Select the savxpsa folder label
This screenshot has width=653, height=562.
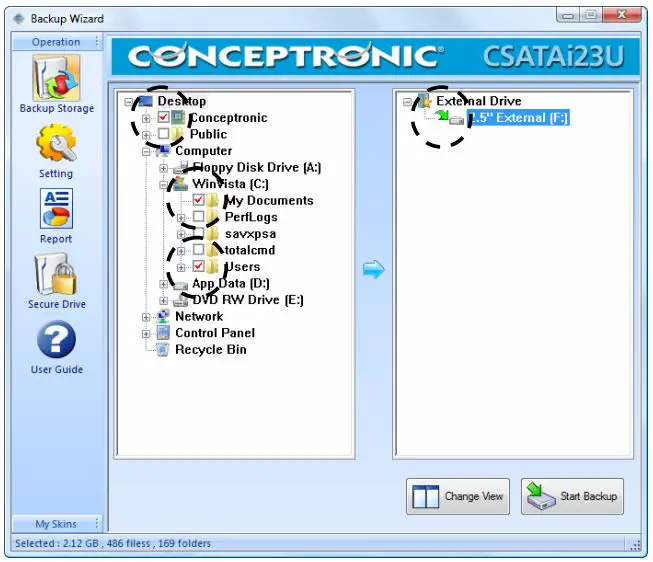point(250,234)
